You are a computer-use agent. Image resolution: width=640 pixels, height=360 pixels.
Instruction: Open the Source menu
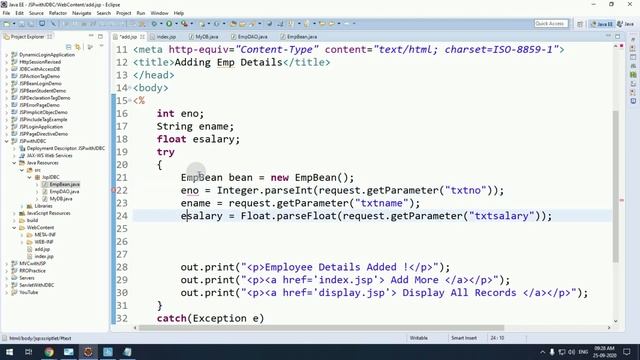36,13
